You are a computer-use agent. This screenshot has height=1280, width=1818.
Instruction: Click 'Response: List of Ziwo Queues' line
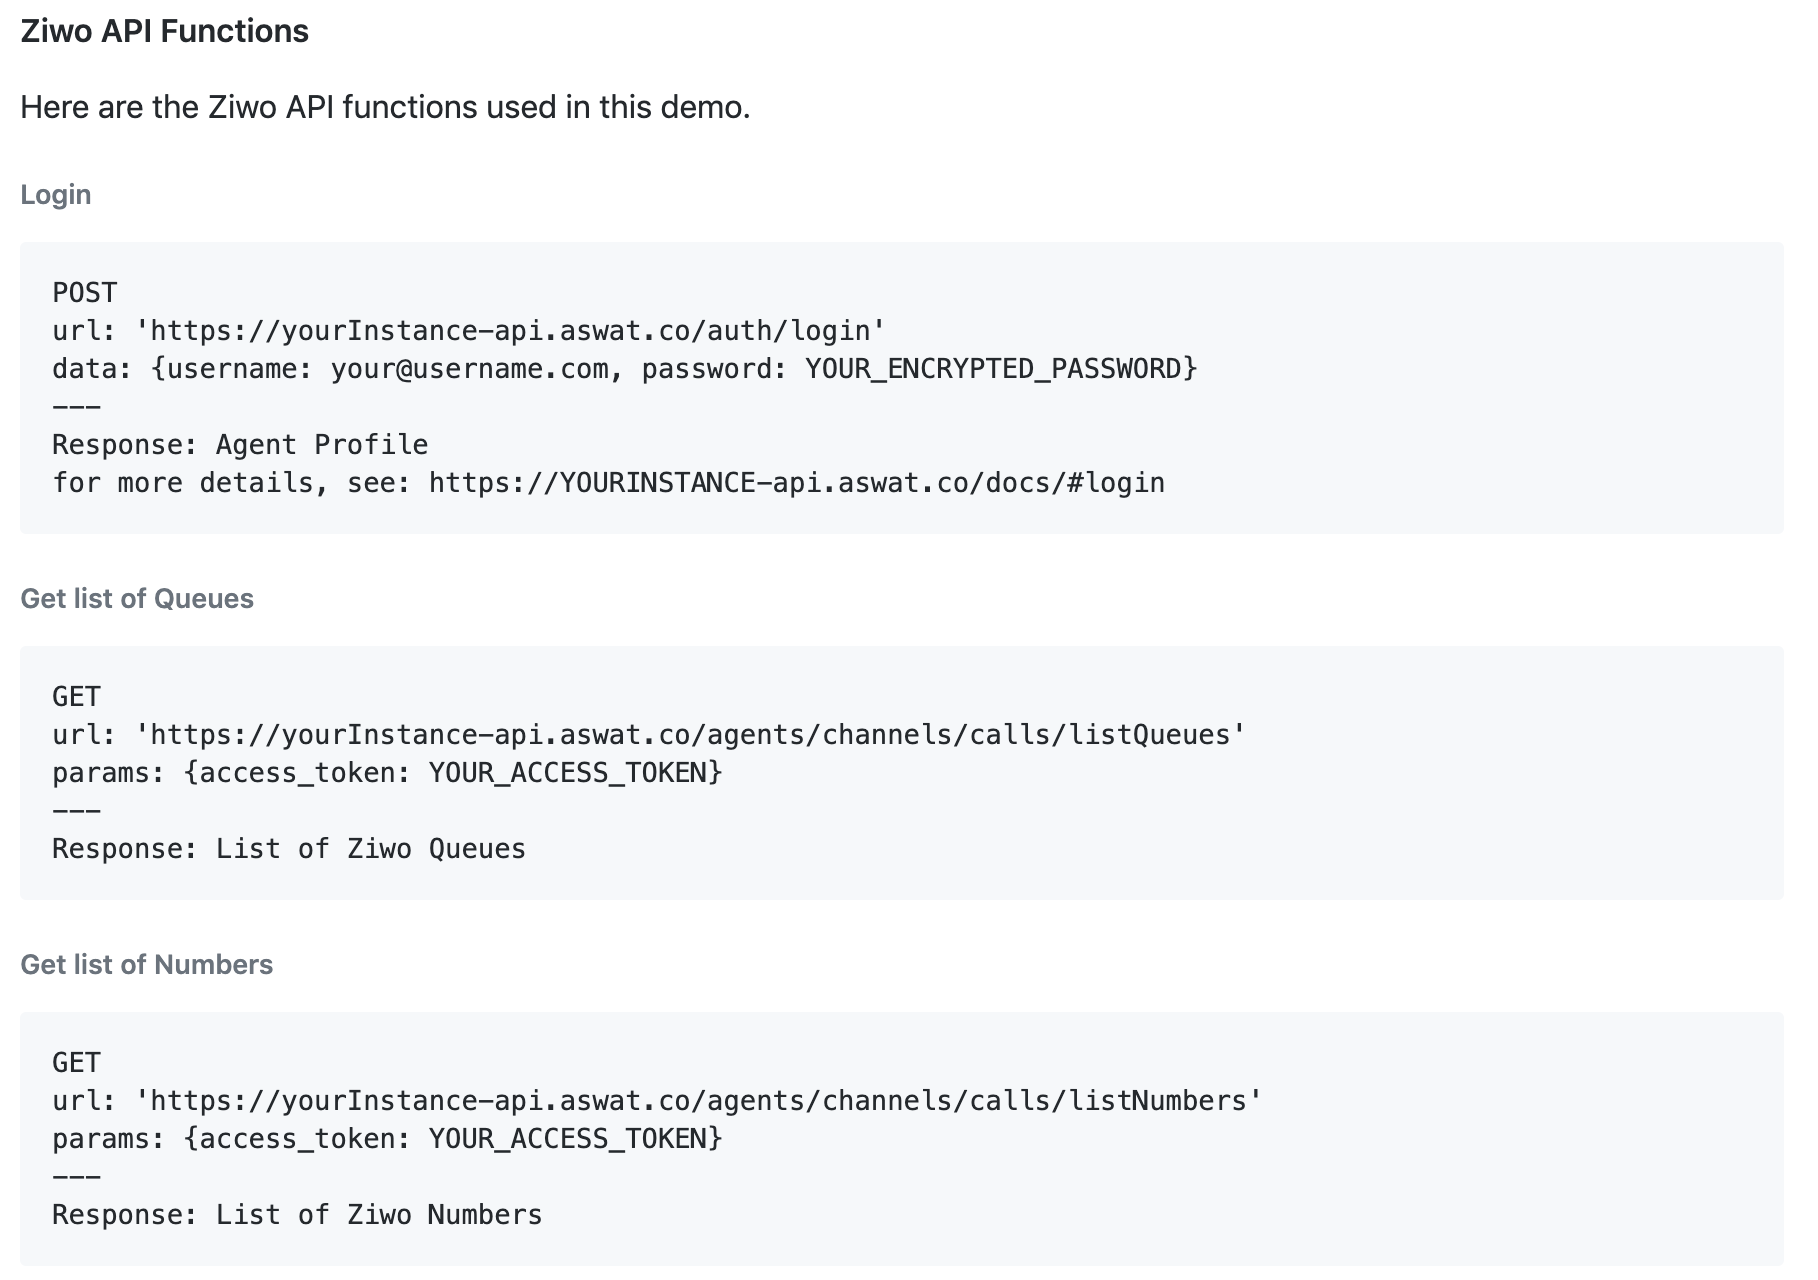(x=289, y=849)
